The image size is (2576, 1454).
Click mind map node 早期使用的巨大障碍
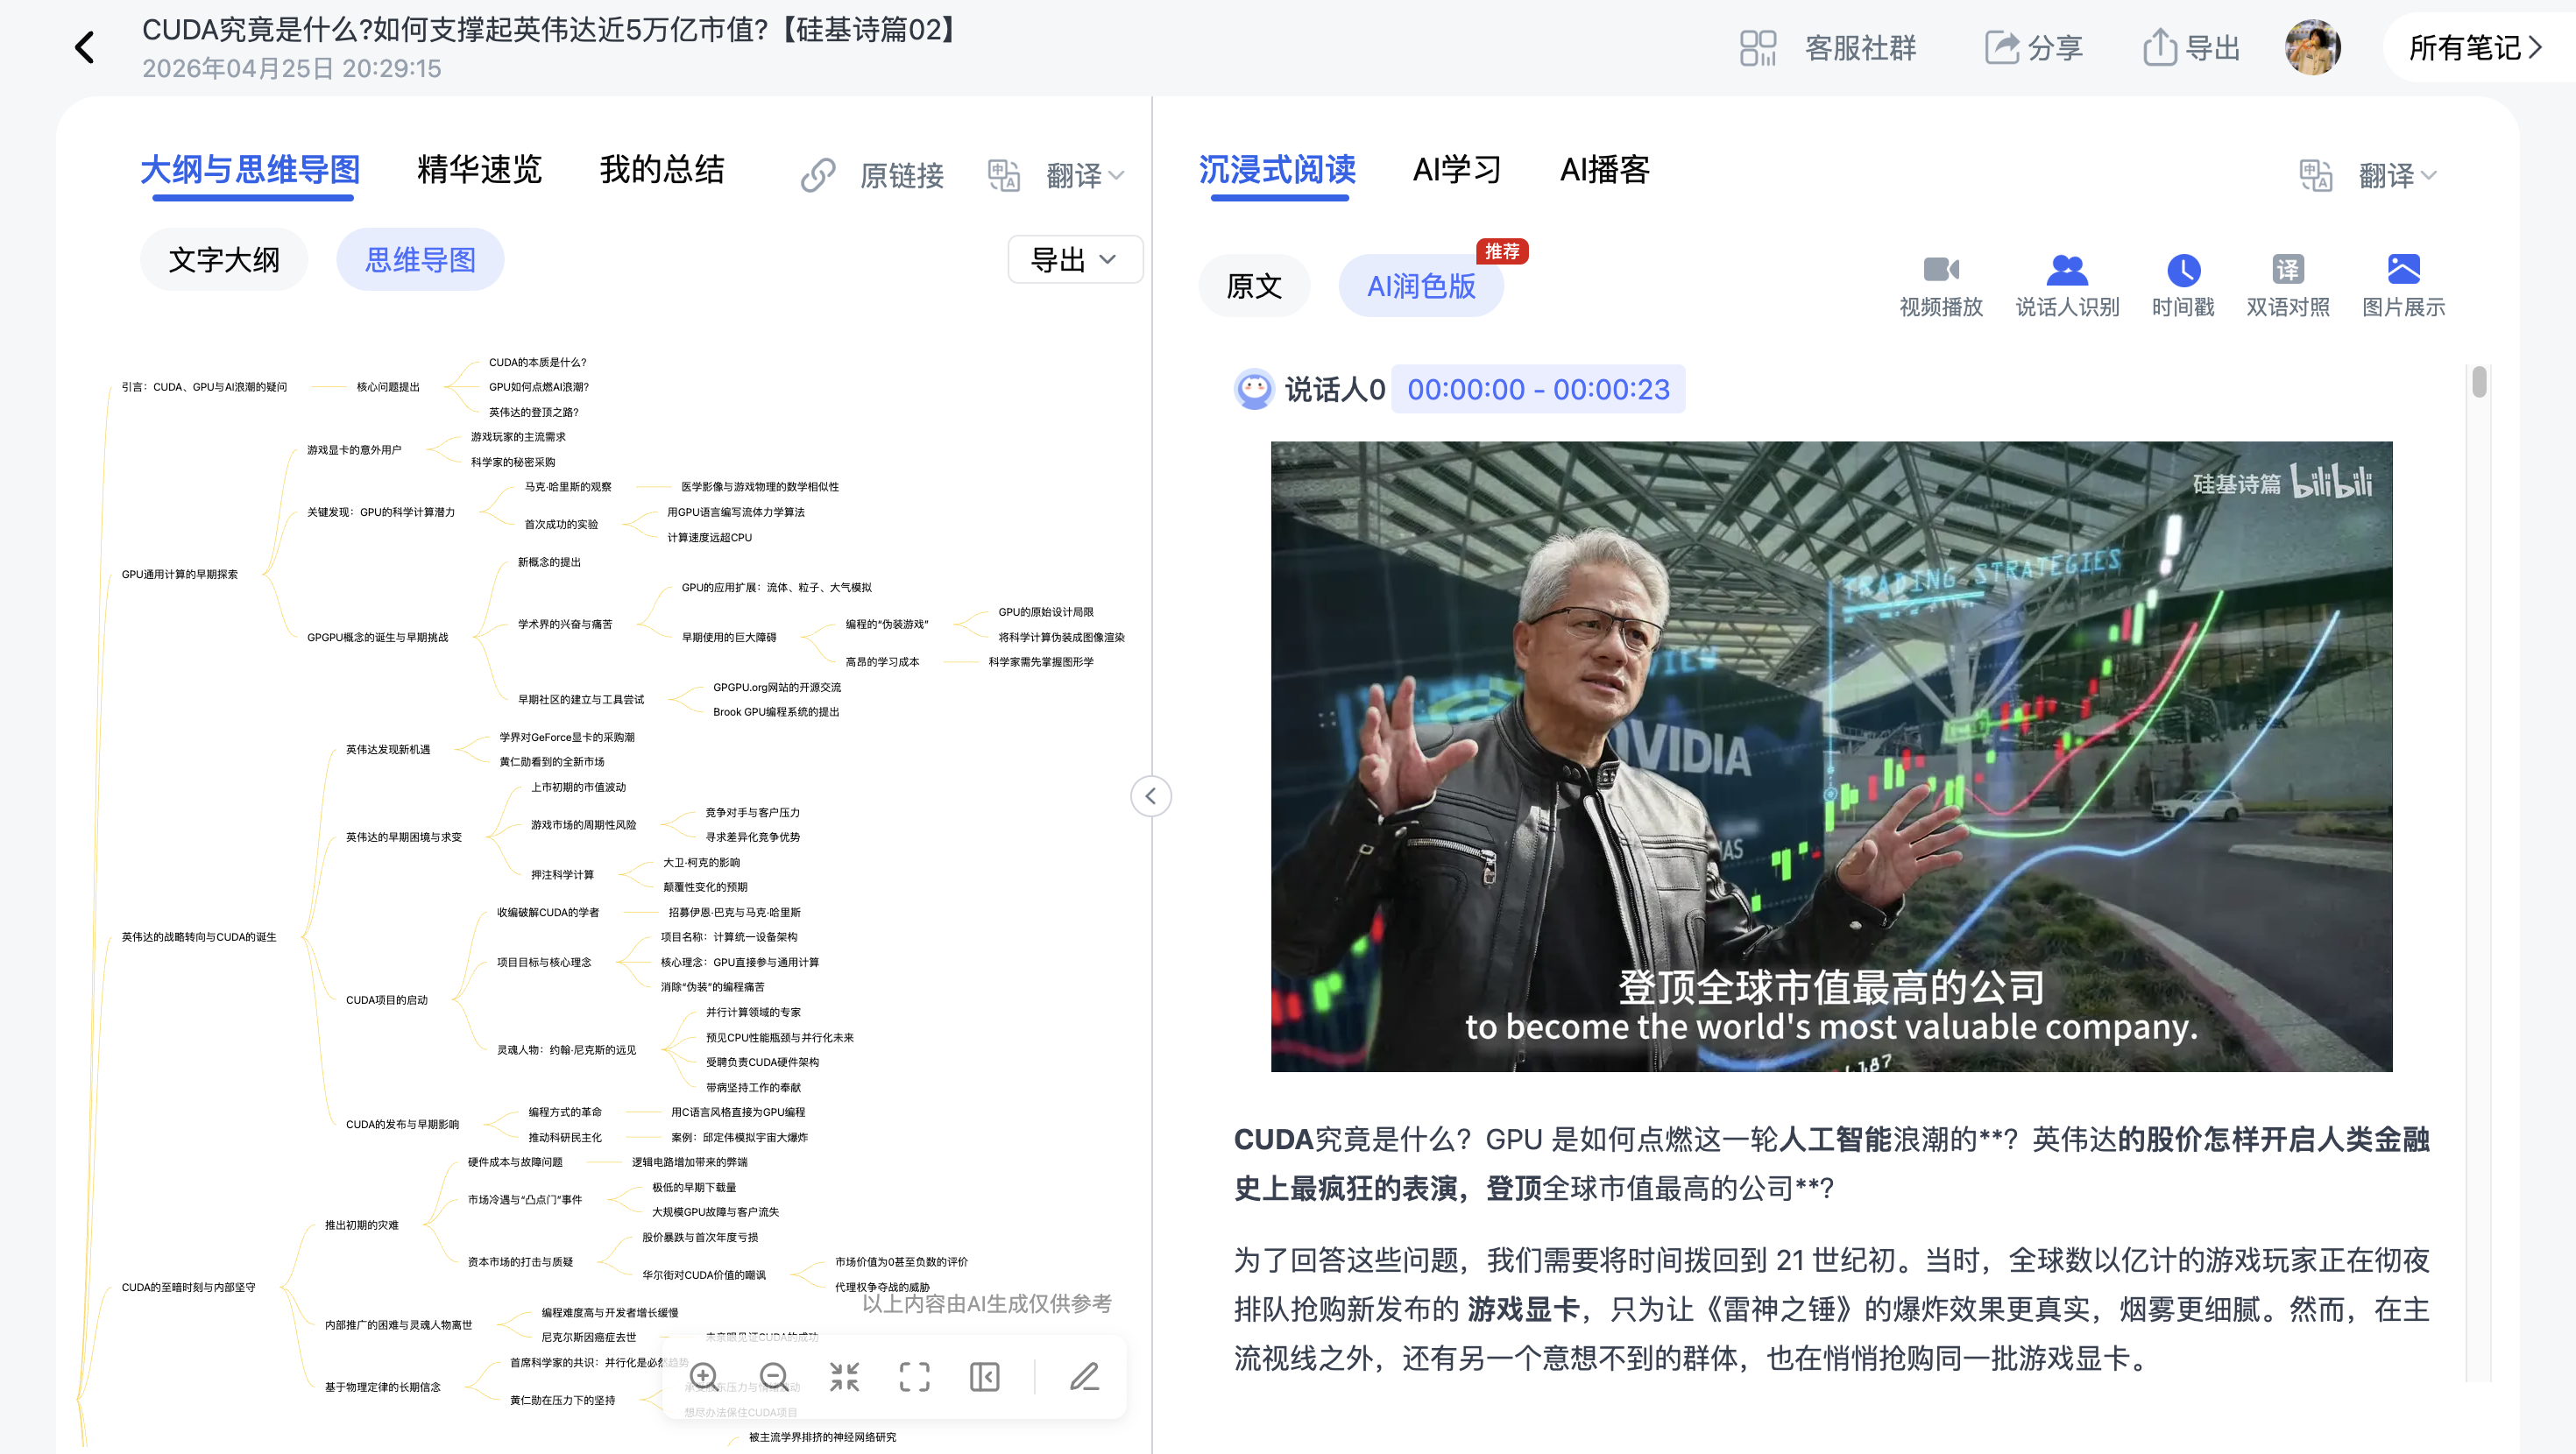coord(729,637)
